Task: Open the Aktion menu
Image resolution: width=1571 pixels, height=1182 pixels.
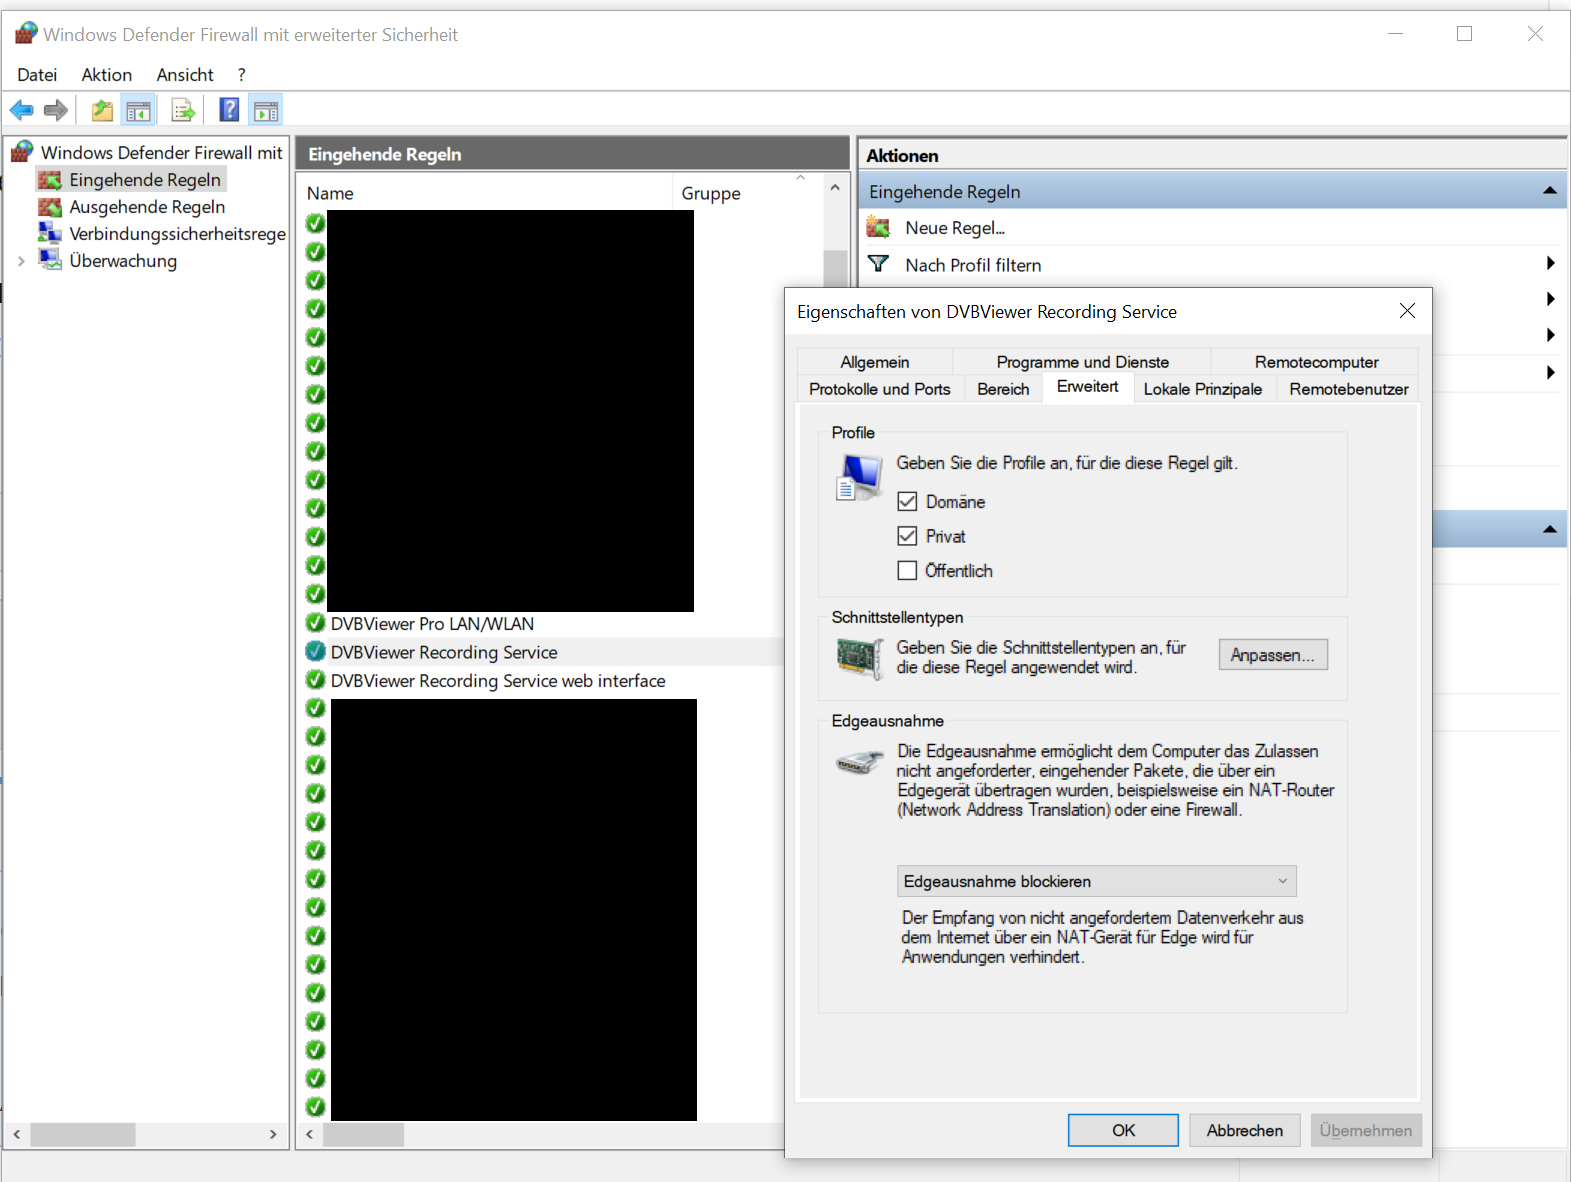Action: 107,75
